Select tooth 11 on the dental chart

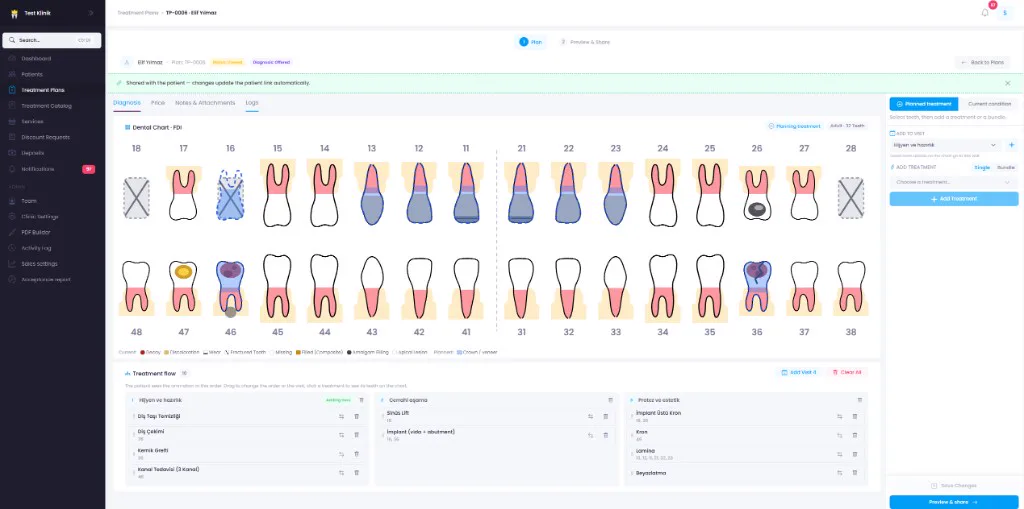pyautogui.click(x=466, y=194)
